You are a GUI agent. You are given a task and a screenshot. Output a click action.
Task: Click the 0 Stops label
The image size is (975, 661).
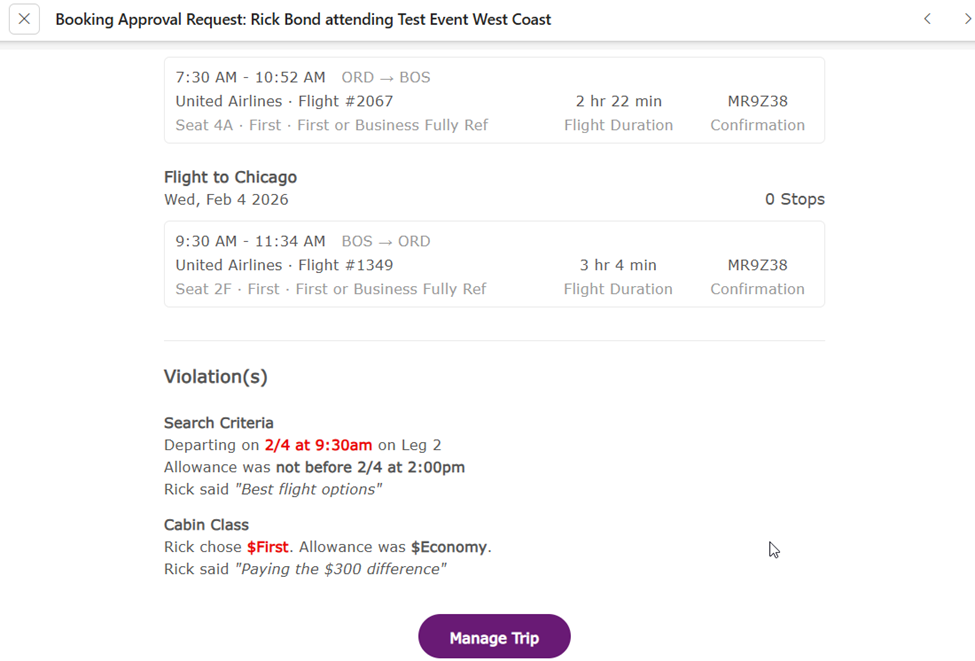(x=794, y=199)
